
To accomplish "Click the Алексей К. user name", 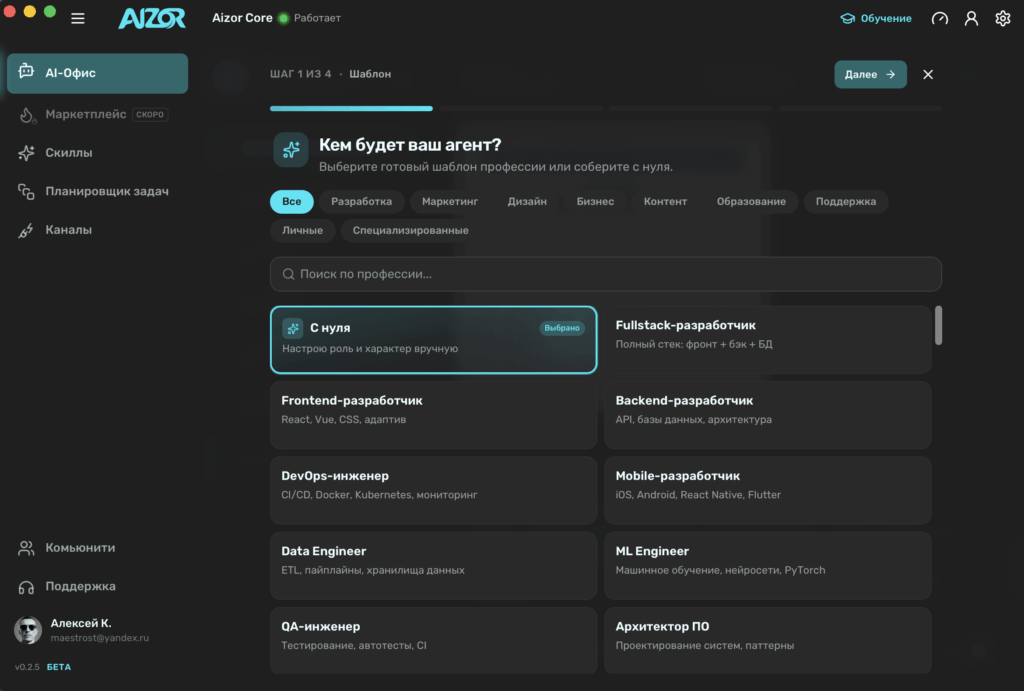I will [81, 623].
